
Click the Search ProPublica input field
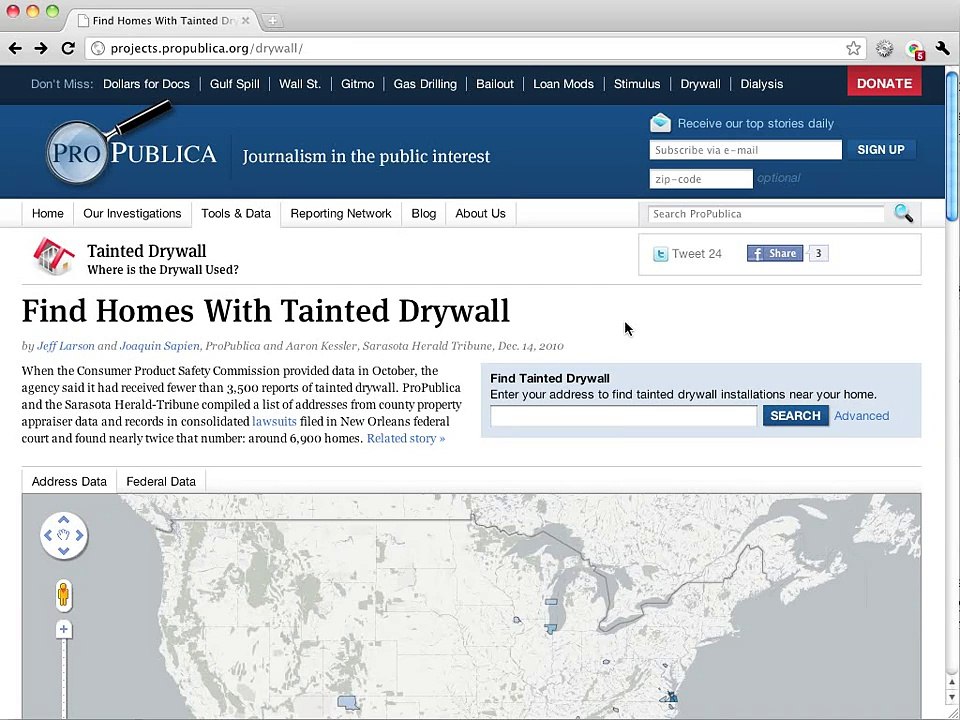(766, 214)
